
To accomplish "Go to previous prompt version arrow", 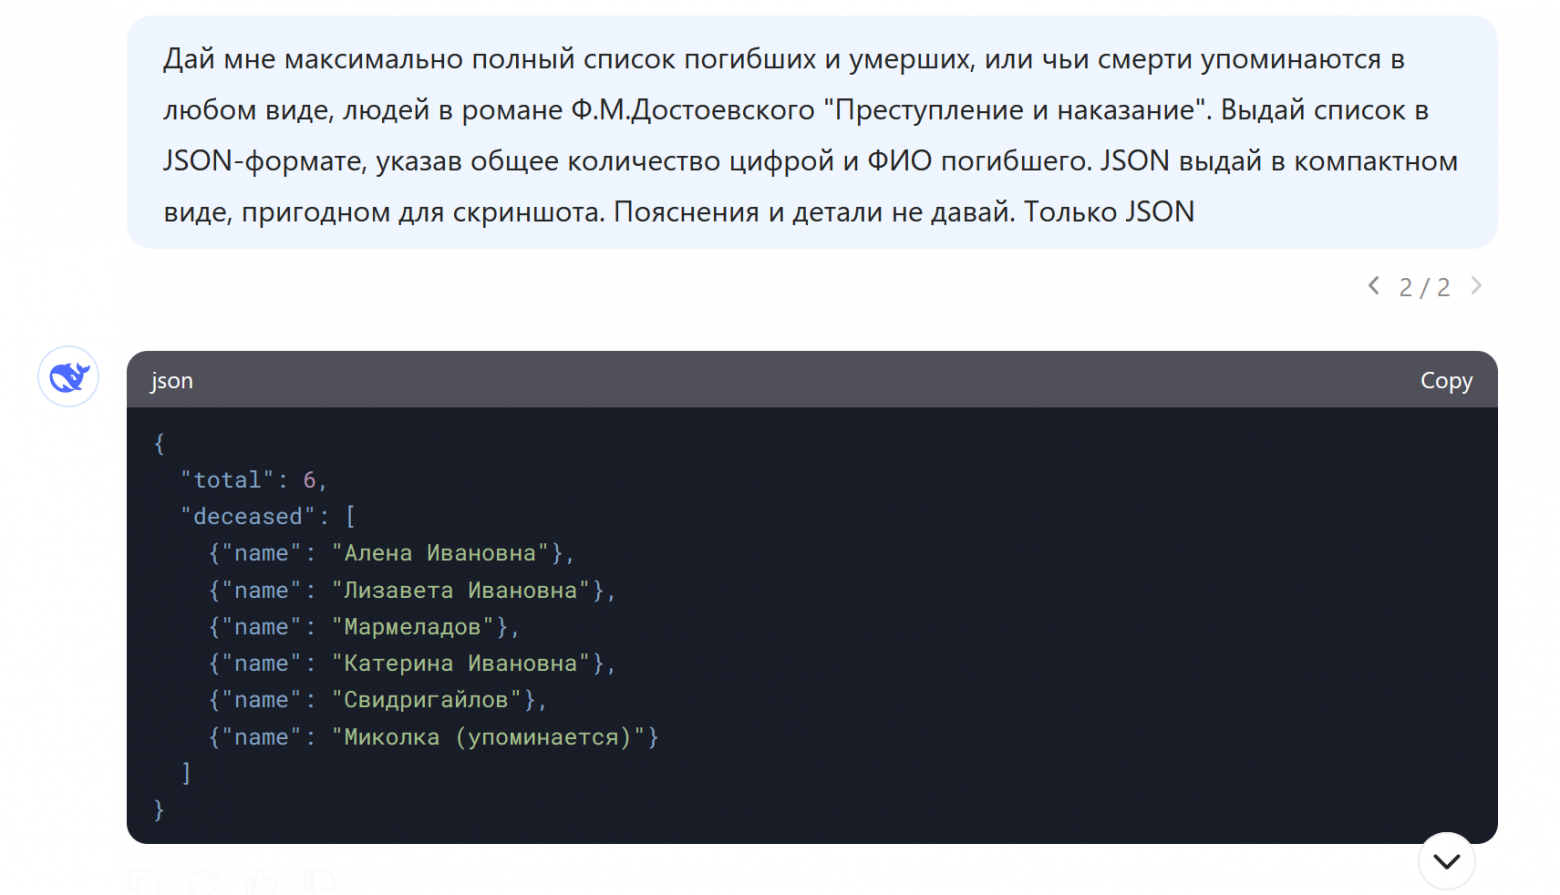I will tap(1374, 286).
